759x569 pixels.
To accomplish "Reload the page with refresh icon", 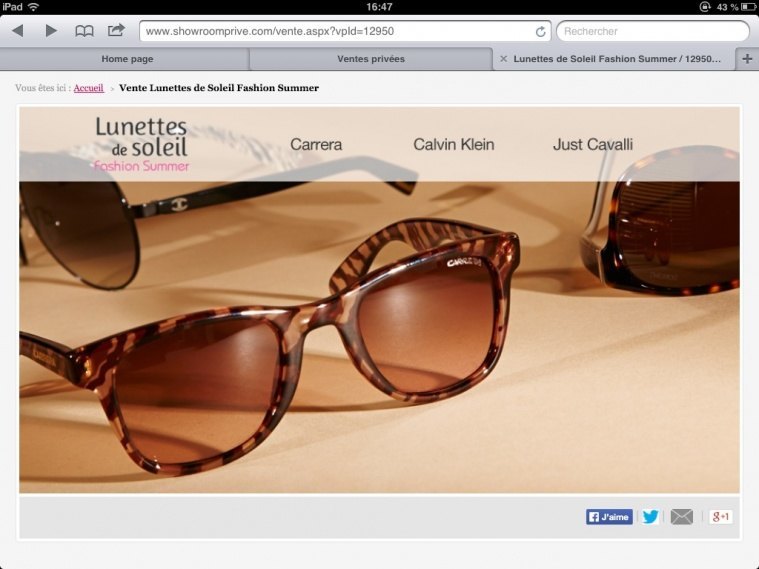I will click(x=541, y=32).
